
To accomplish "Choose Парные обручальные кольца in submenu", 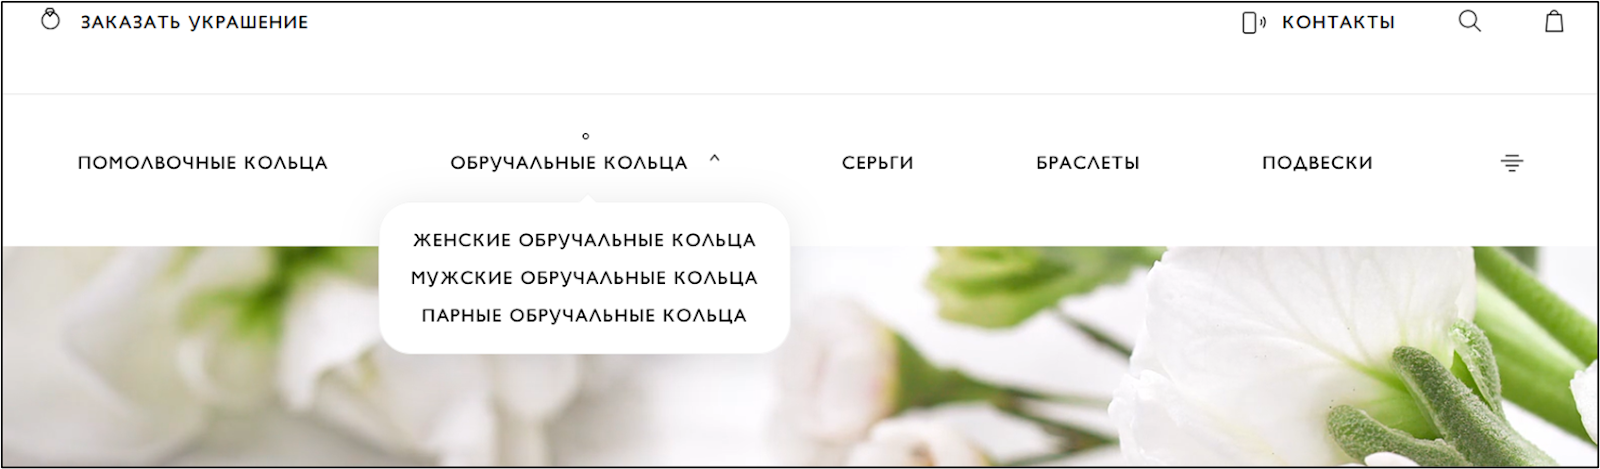I will point(584,316).
